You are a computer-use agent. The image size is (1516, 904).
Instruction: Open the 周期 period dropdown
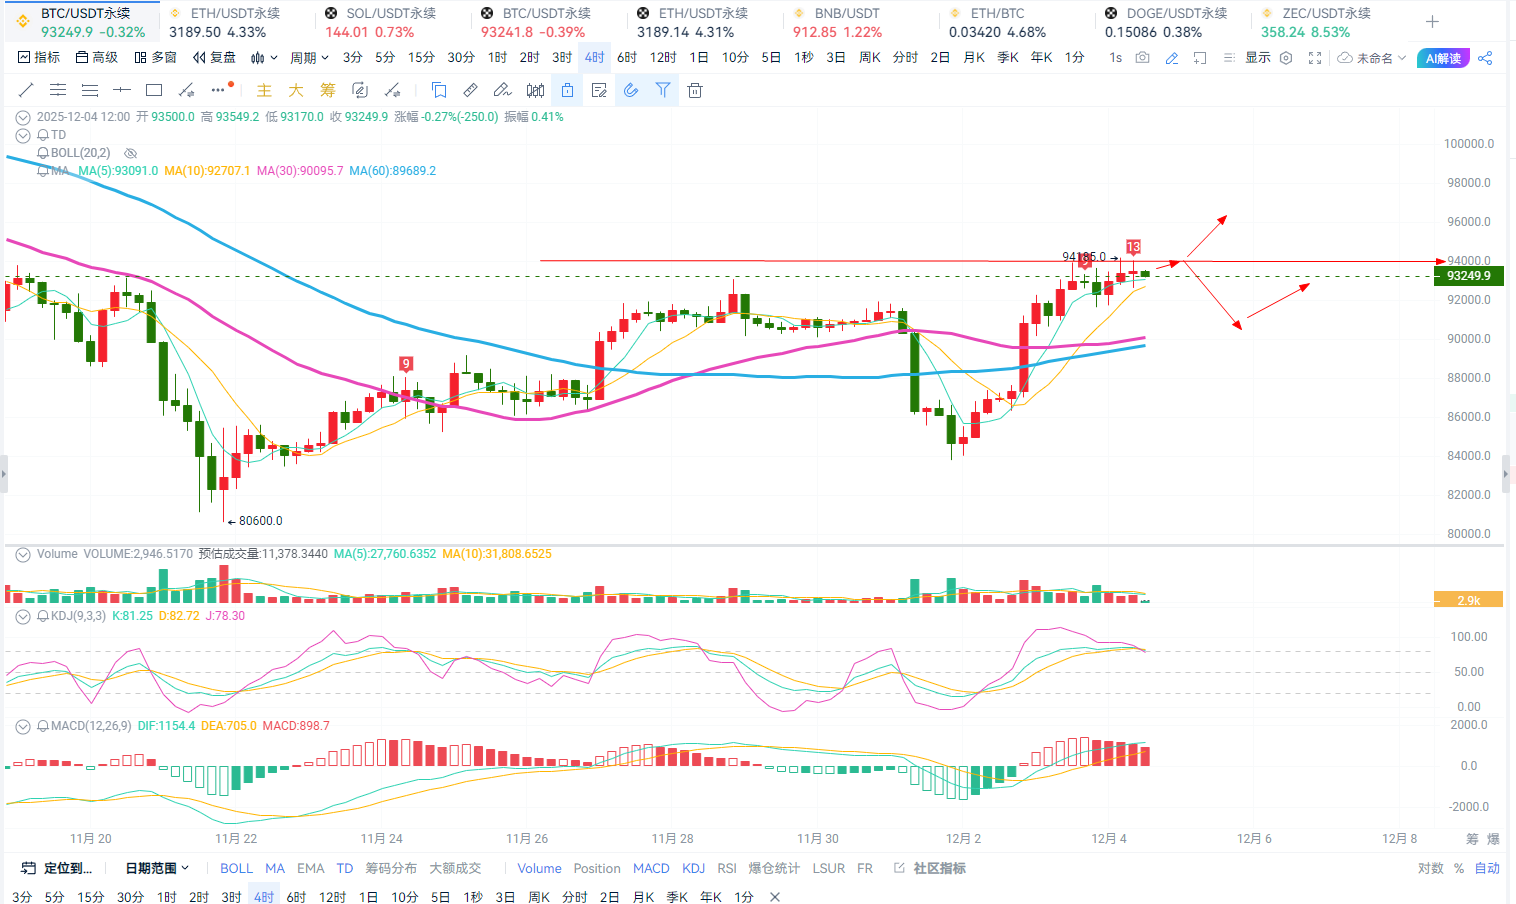309,58
